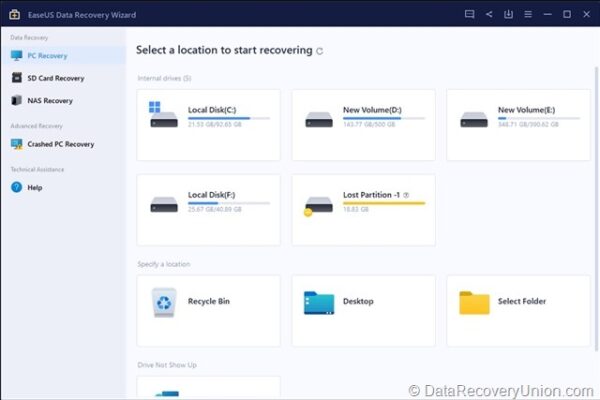
Task: Click the info icon beside Lost Partition -1
Action: point(407,196)
